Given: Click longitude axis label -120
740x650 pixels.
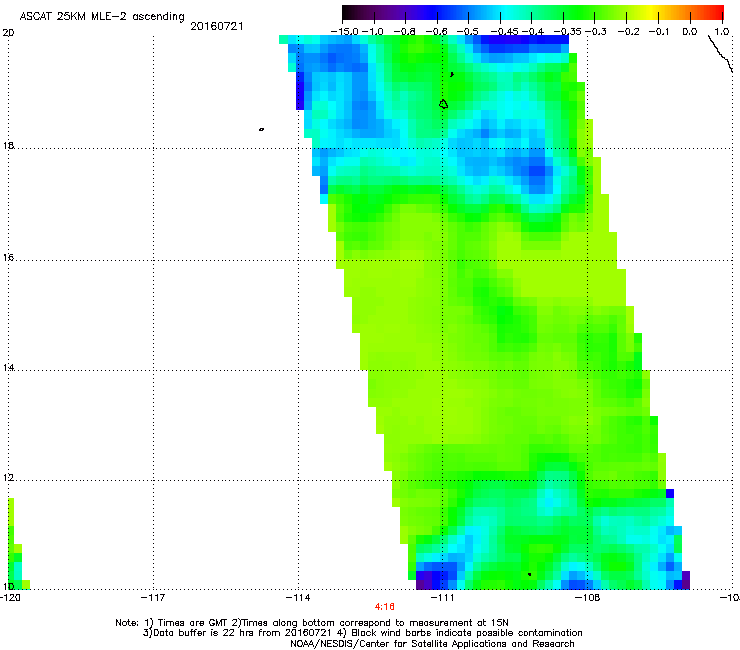Looking at the screenshot, I should (10, 598).
